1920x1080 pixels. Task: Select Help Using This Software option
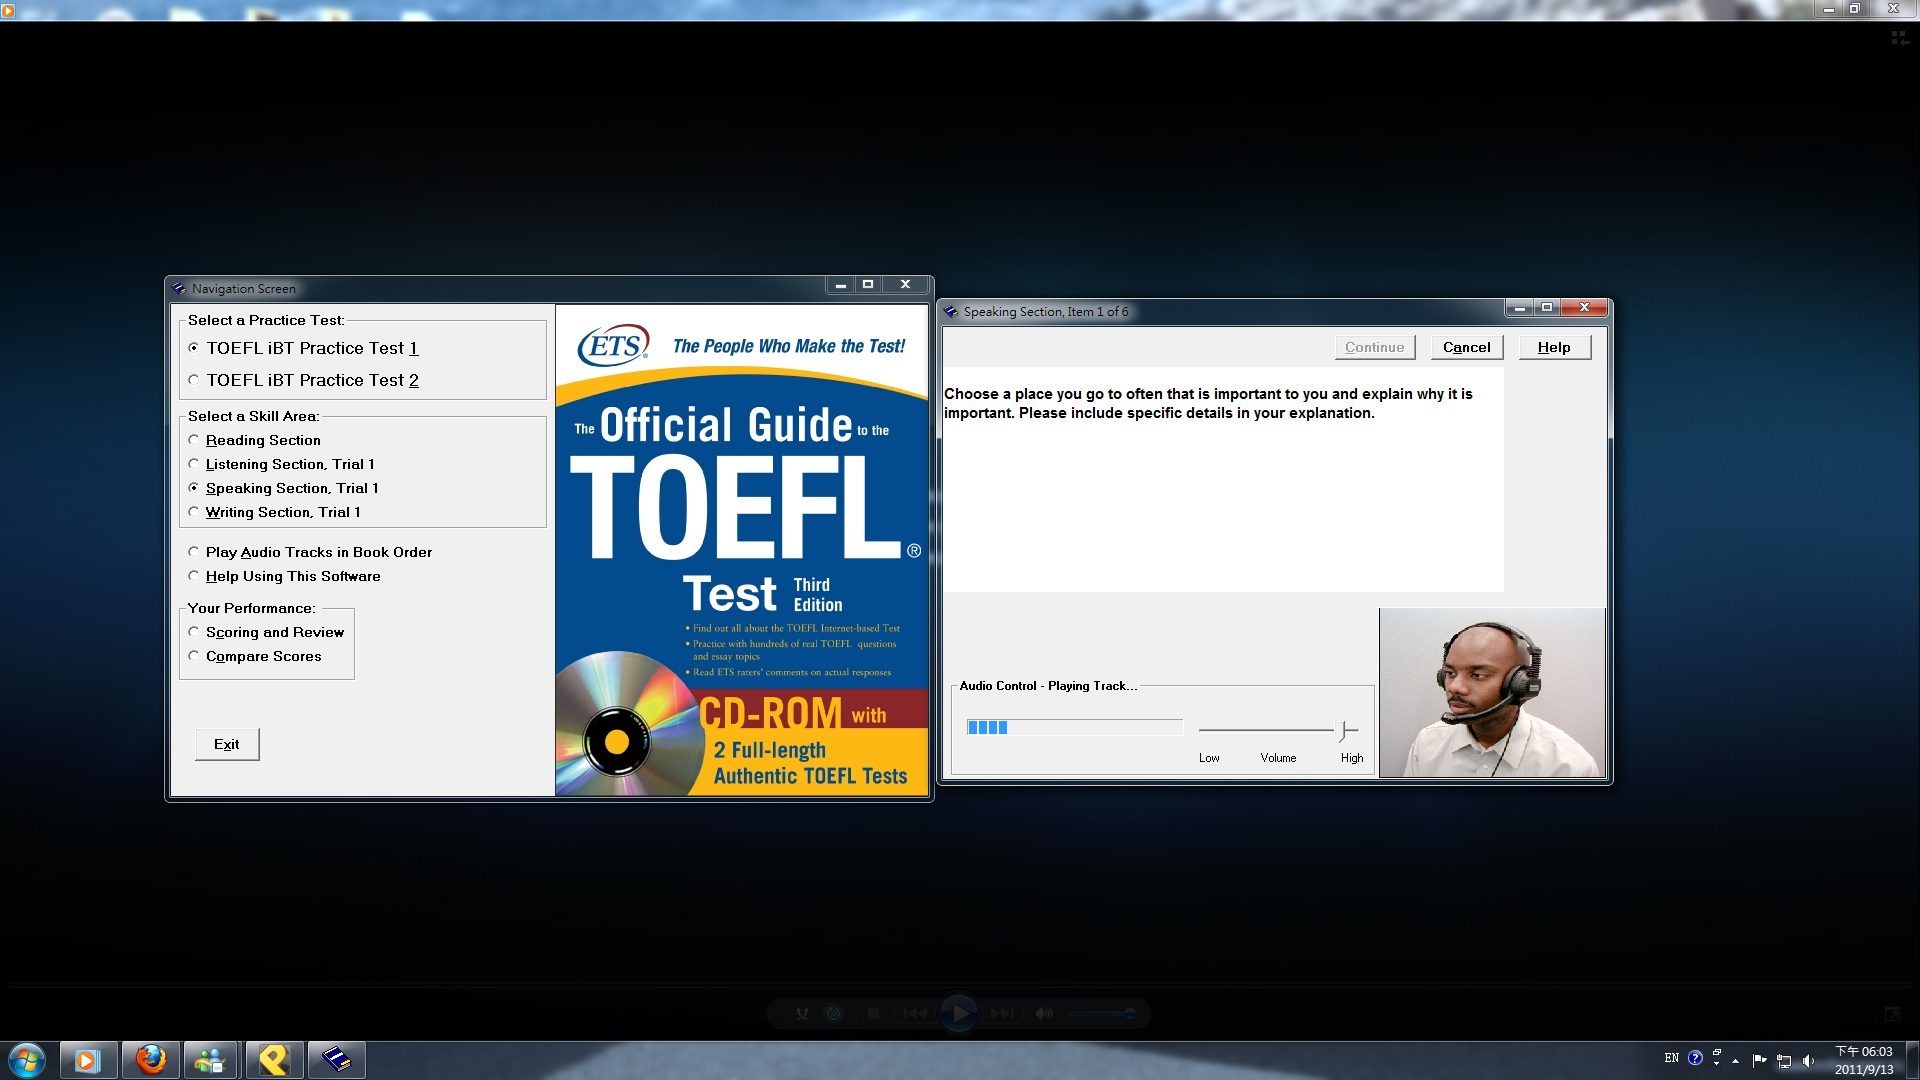[284, 576]
